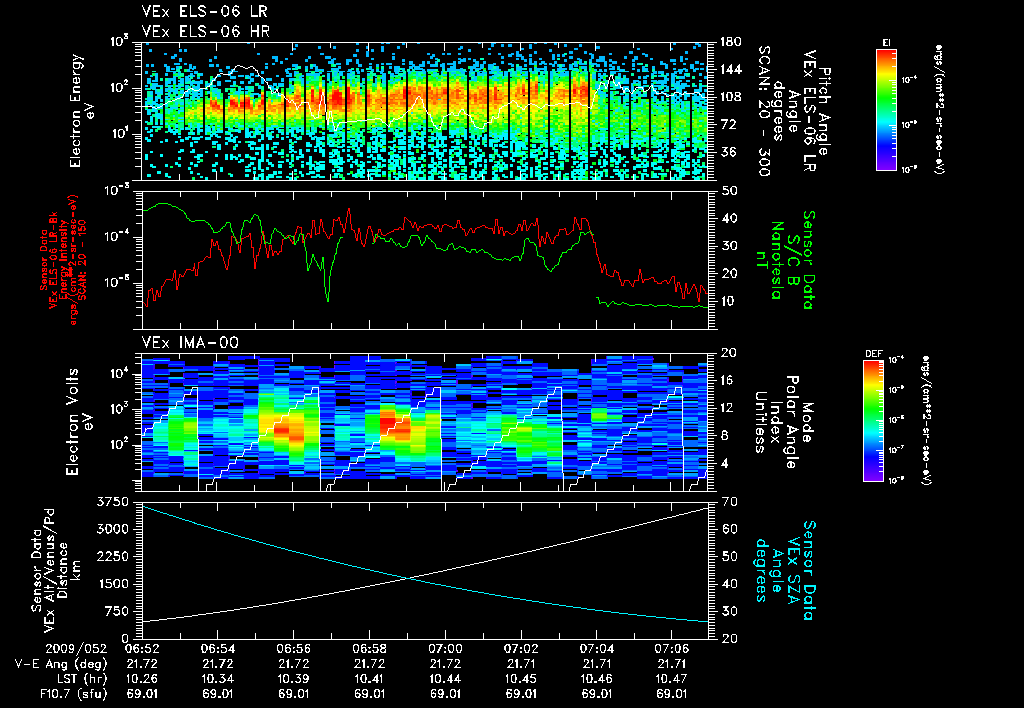Click the 'Electron Volts eV' axis label
Screen dimensions: 1024x708
pos(78,422)
